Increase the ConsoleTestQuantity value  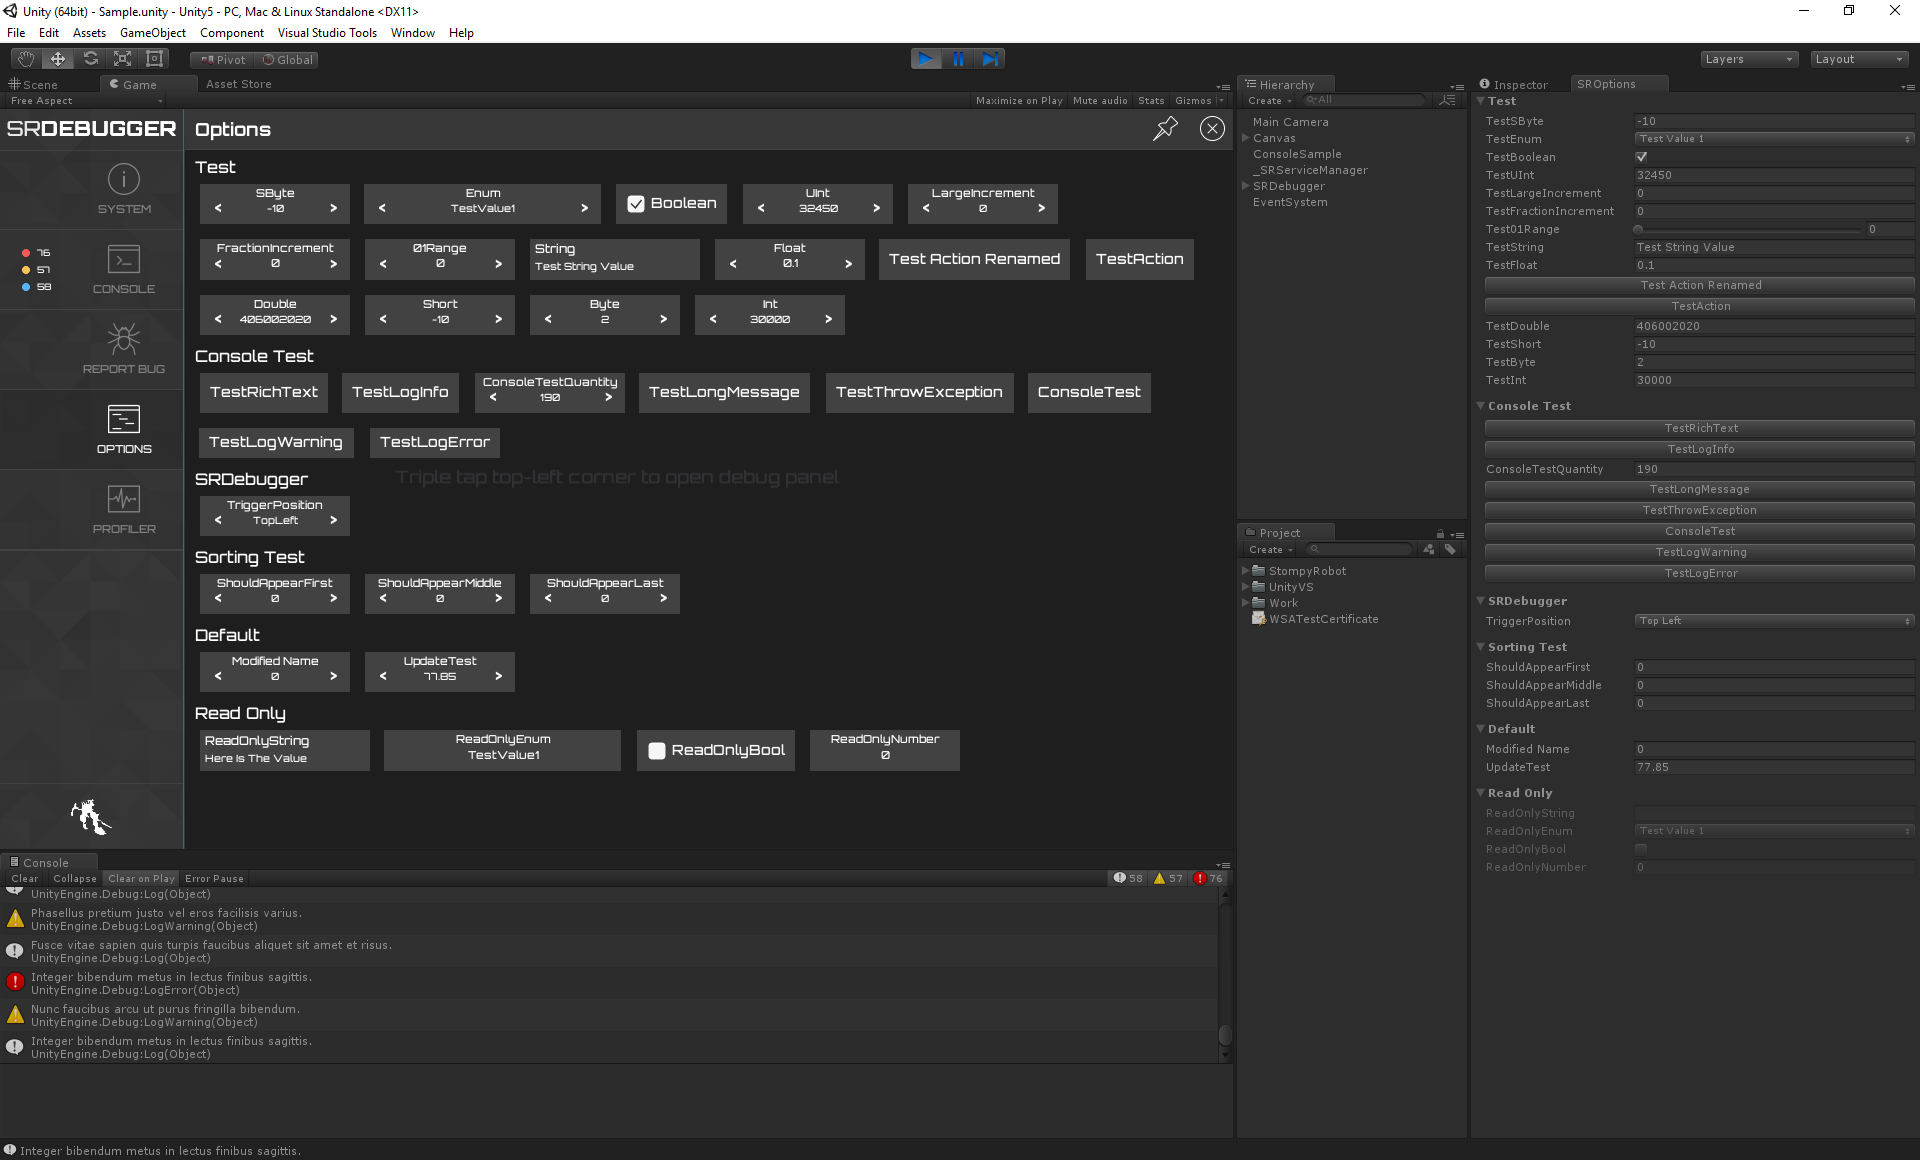click(608, 397)
